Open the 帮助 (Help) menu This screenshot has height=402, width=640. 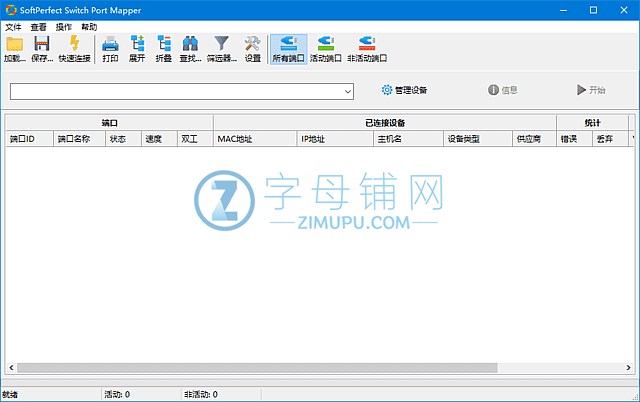90,27
